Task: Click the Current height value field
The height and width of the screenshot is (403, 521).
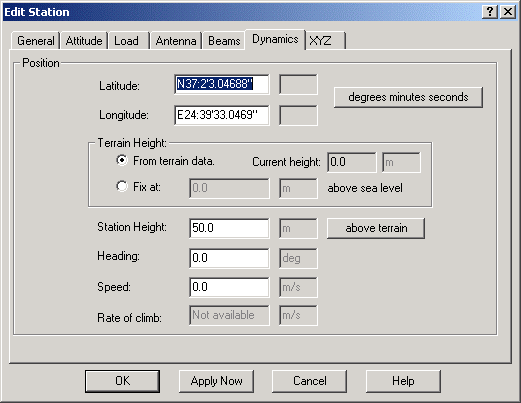Action: (x=352, y=162)
